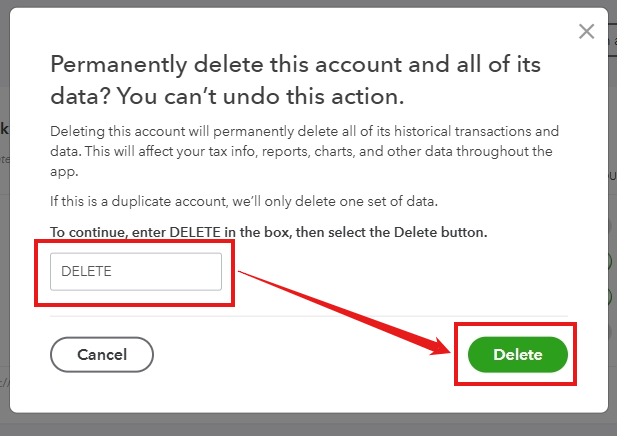Select the "Permanently delete this account" heading
Image resolution: width=617 pixels, height=436 pixels.
coord(295,65)
